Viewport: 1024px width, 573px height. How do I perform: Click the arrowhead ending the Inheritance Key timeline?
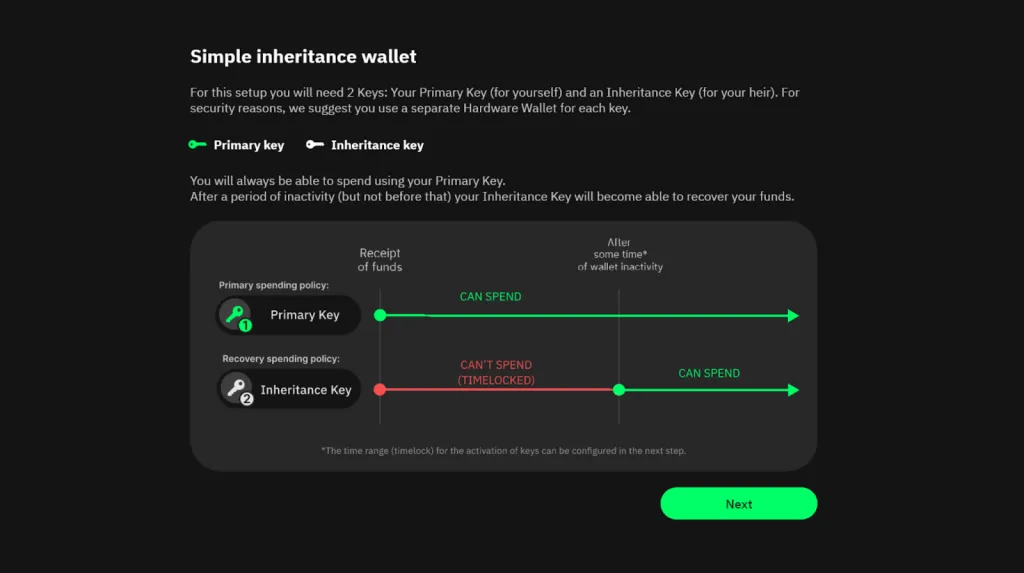pos(794,390)
